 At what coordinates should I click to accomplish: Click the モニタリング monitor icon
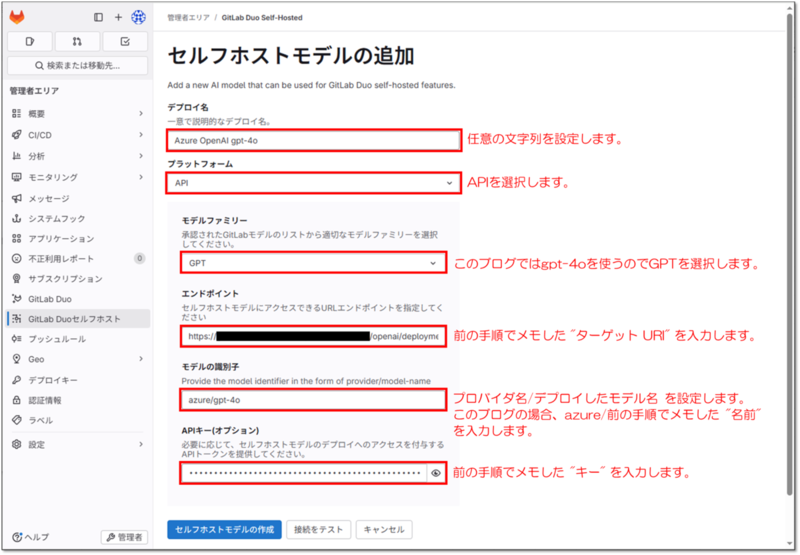coord(17,177)
